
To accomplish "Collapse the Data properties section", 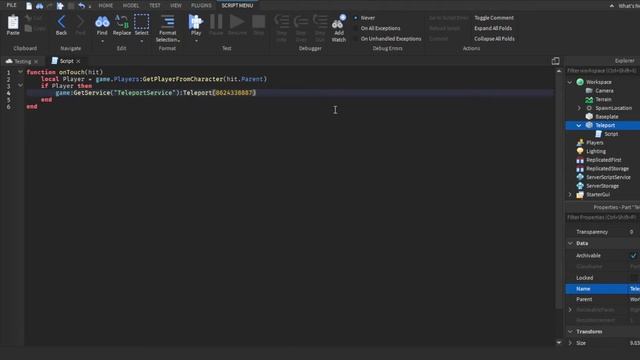I will tap(570, 243).
